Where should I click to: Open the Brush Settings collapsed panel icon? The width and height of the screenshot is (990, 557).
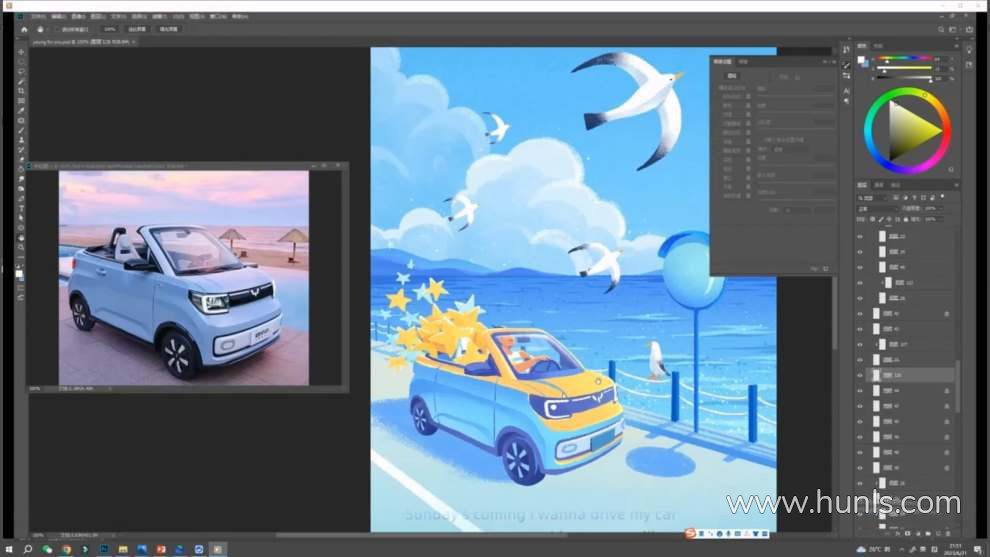(x=846, y=66)
